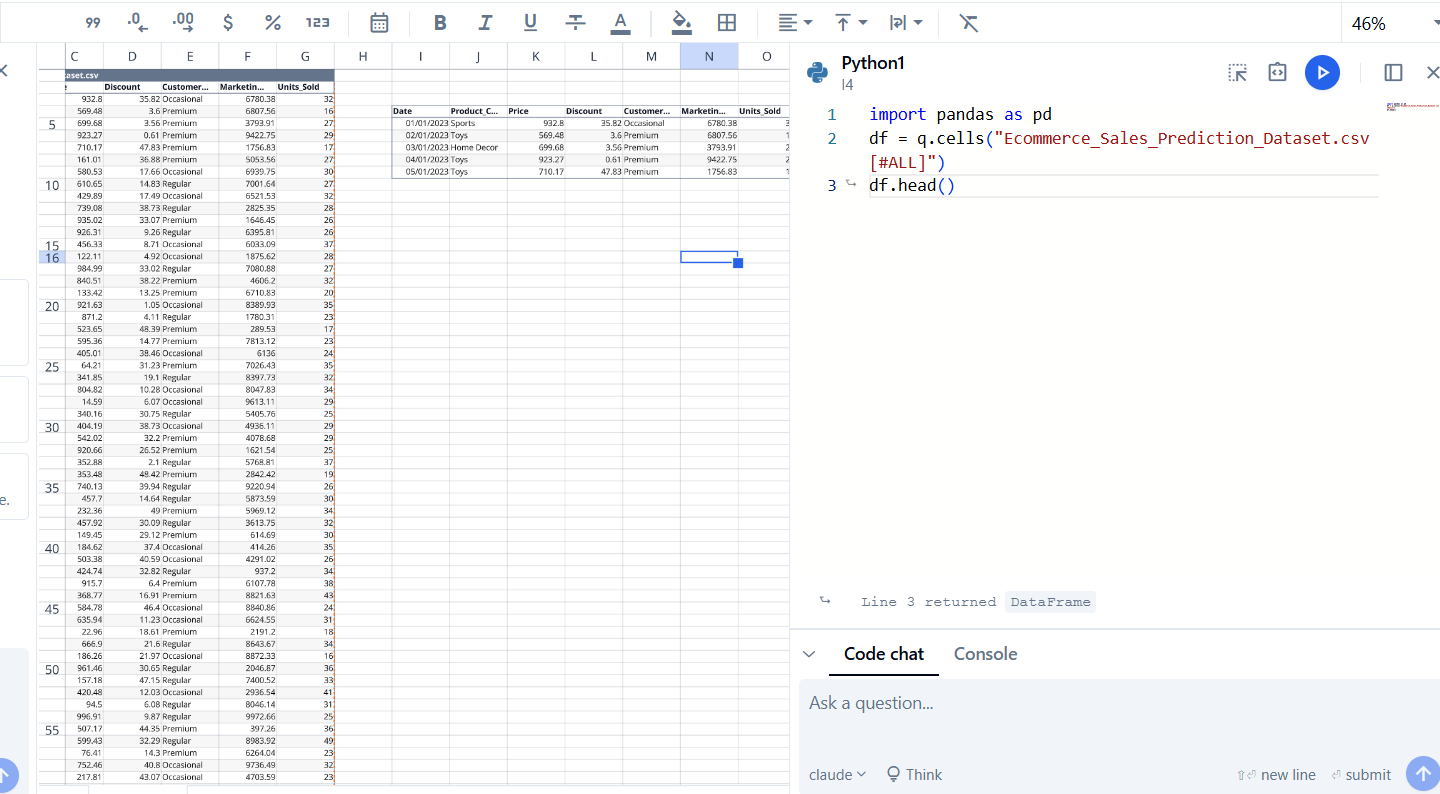Open text wrap dropdown
This screenshot has width=1440, height=794.
(x=906, y=22)
